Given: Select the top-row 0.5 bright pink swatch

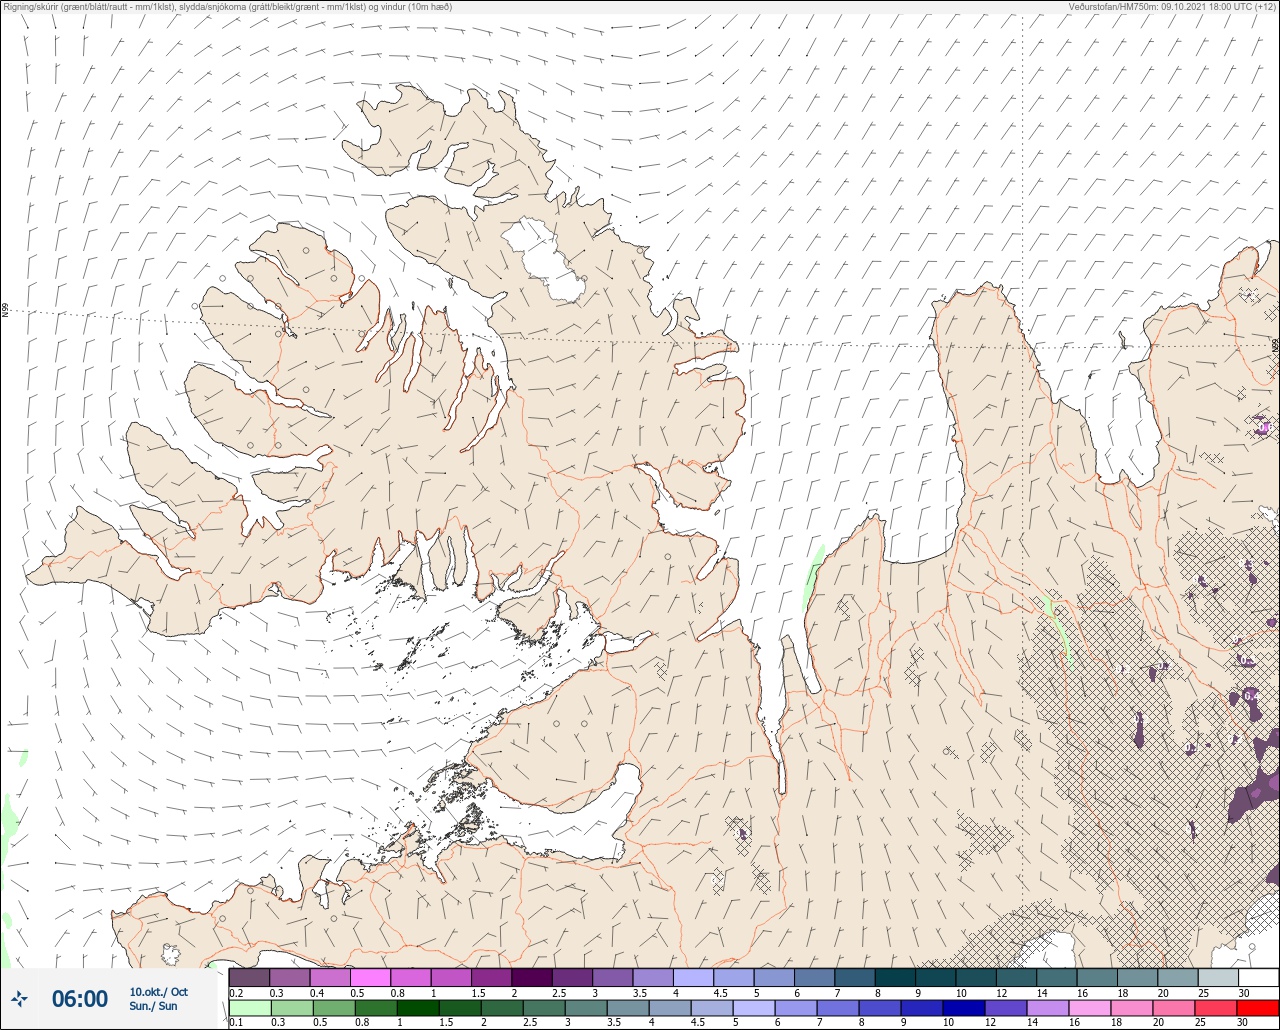Looking at the screenshot, I should 370,977.
